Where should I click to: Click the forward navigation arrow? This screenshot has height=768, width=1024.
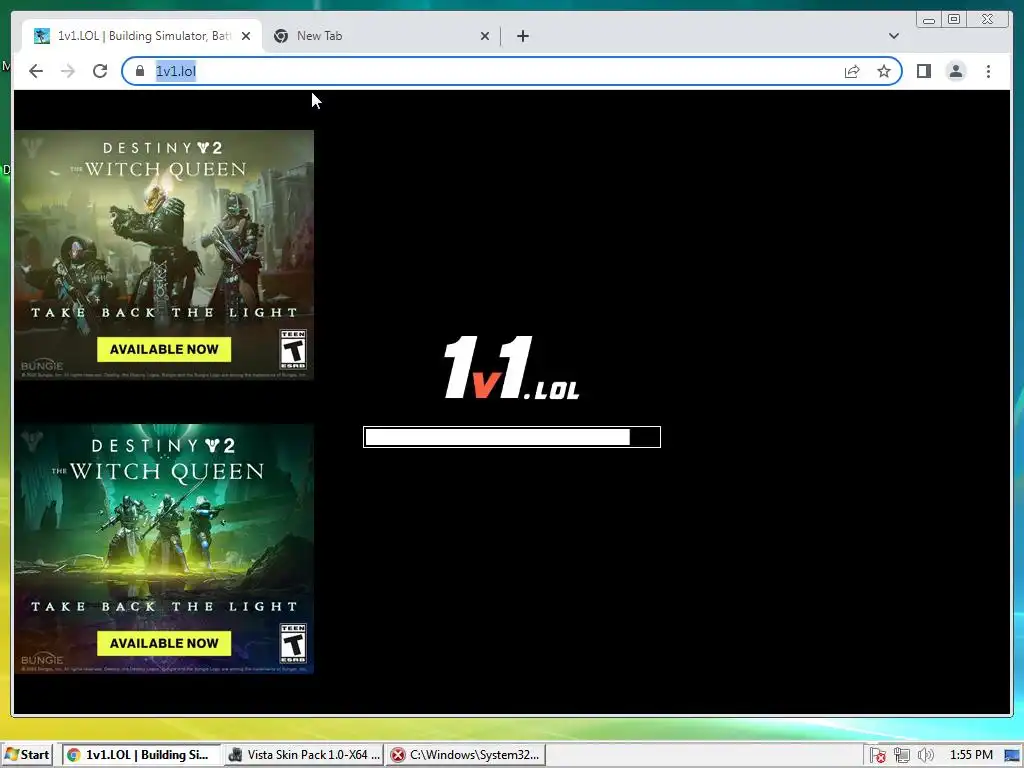[68, 71]
